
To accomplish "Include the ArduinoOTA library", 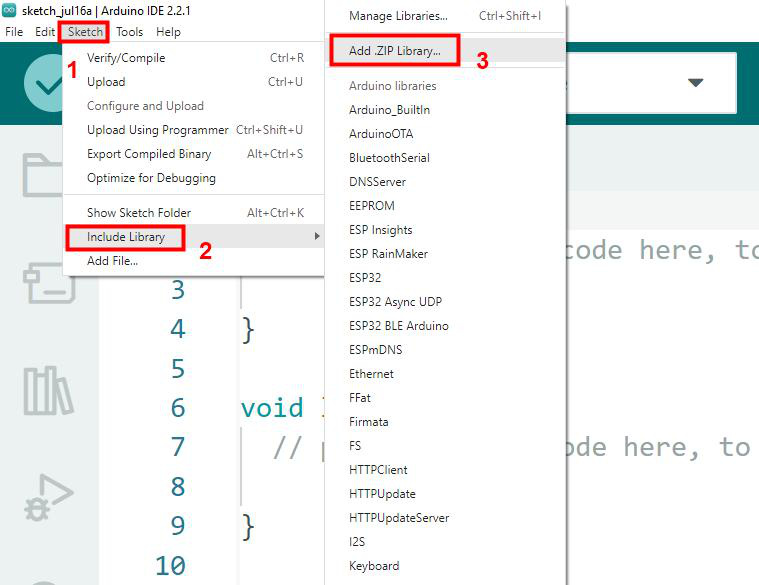I will [x=445, y=134].
